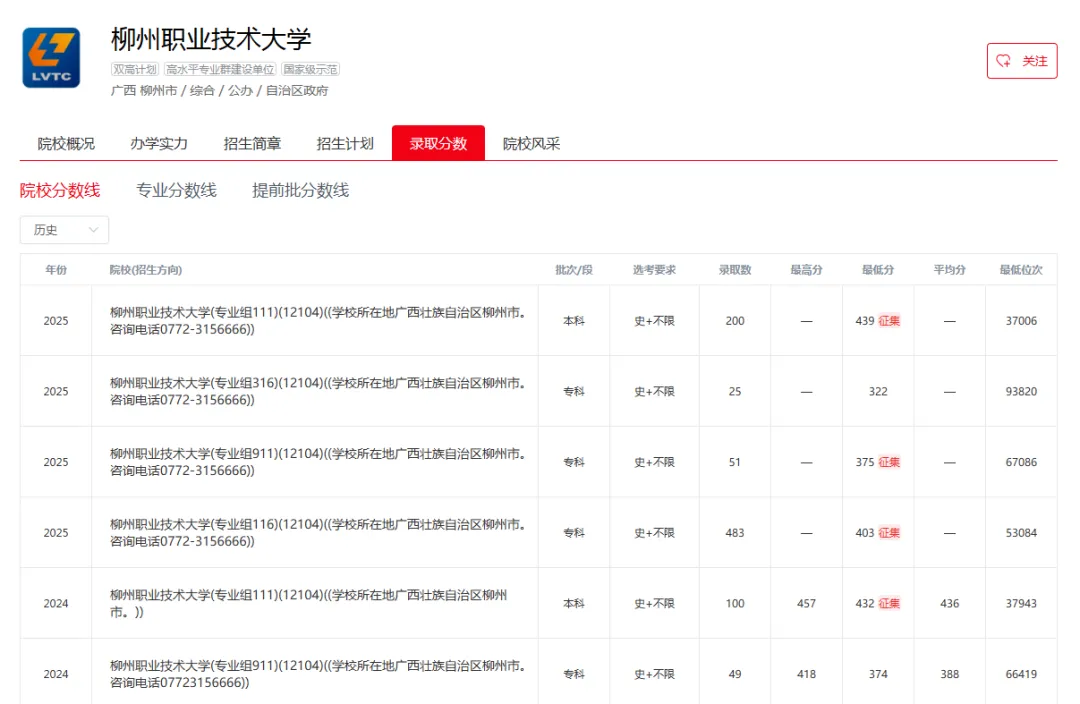The width and height of the screenshot is (1080, 704).
Task: Click the 批次/段 column header
Action: (x=574, y=269)
